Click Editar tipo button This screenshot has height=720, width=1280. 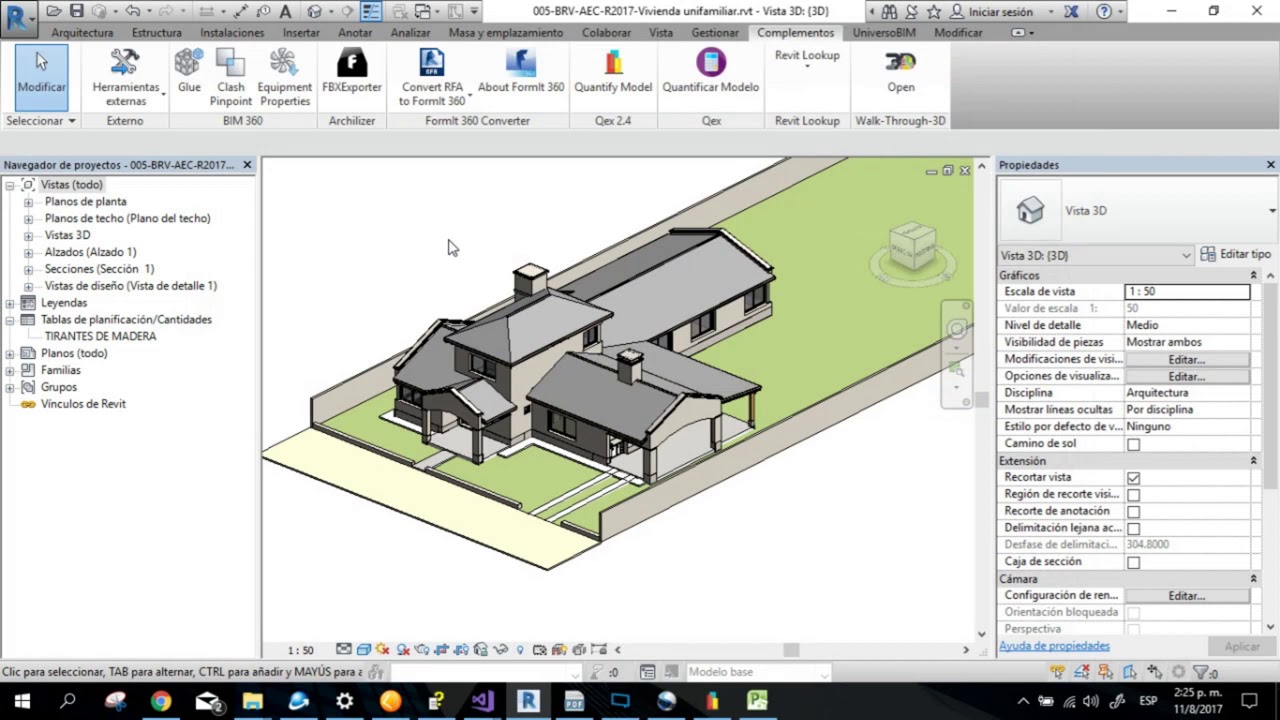[x=1236, y=255]
